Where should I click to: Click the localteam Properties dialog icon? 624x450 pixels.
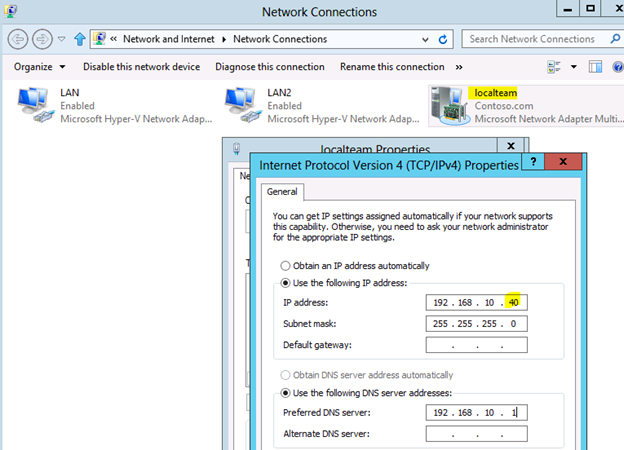click(x=236, y=148)
